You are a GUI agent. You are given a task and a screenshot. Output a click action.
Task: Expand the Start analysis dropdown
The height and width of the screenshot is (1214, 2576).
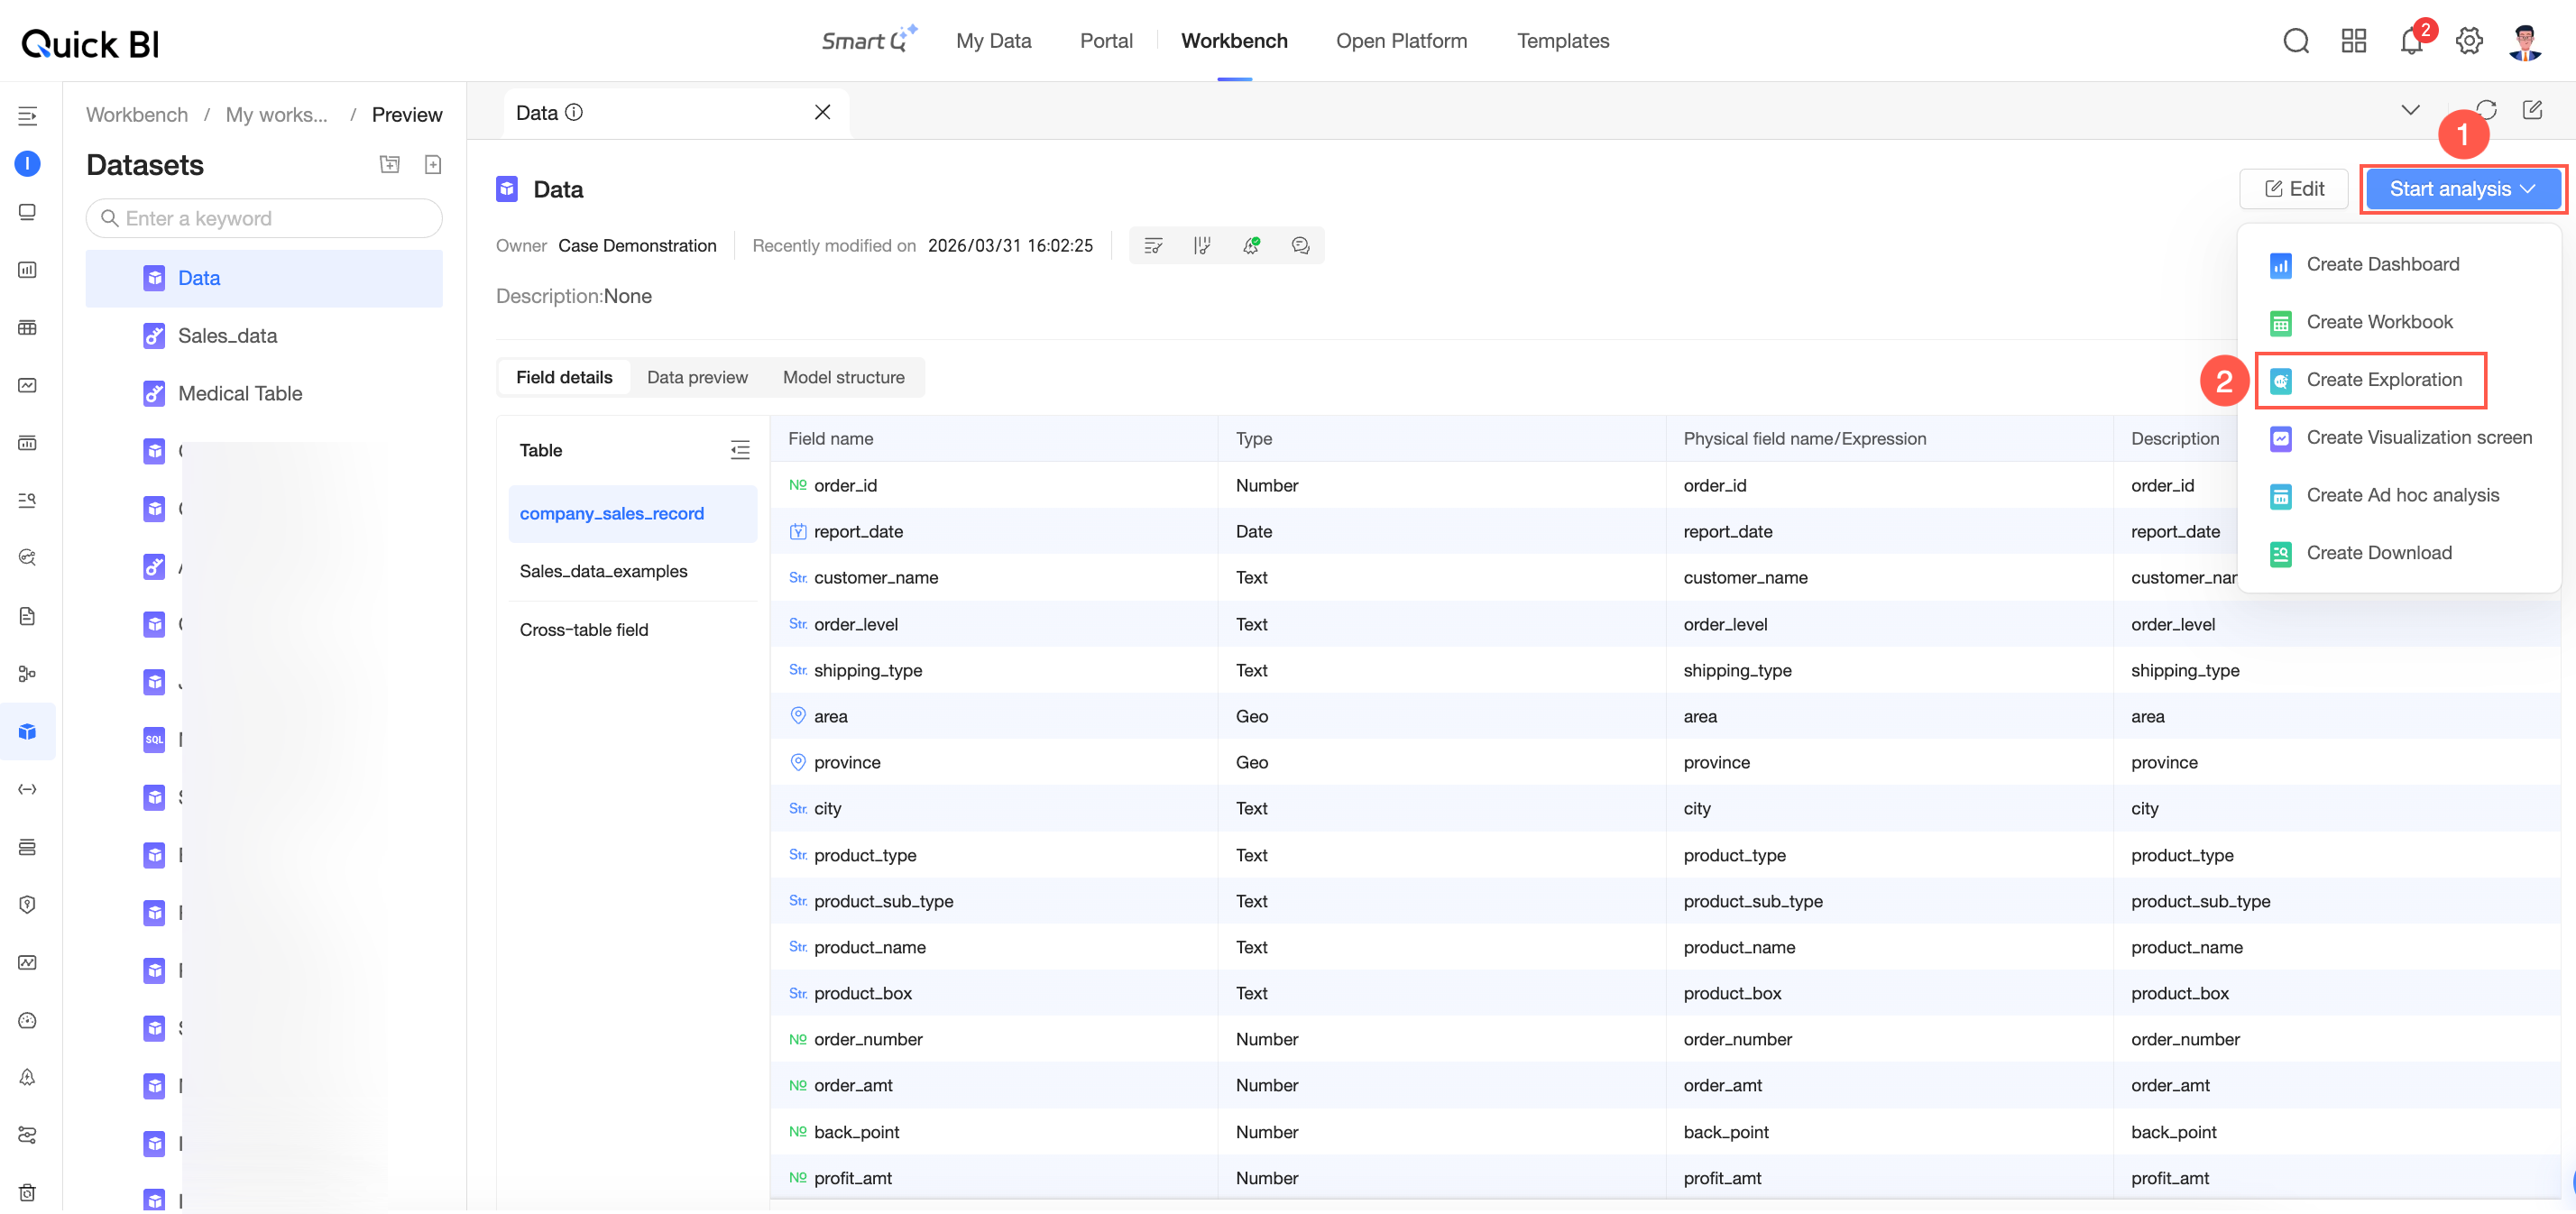coord(2462,189)
